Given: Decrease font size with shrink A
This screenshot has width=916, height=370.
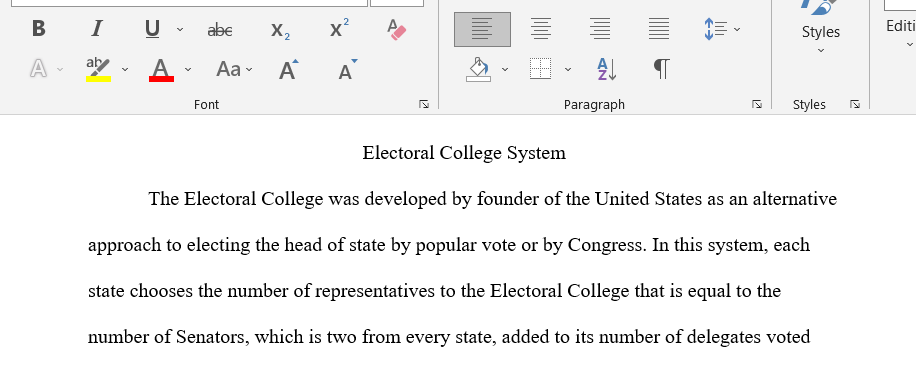Looking at the screenshot, I should [x=348, y=70].
